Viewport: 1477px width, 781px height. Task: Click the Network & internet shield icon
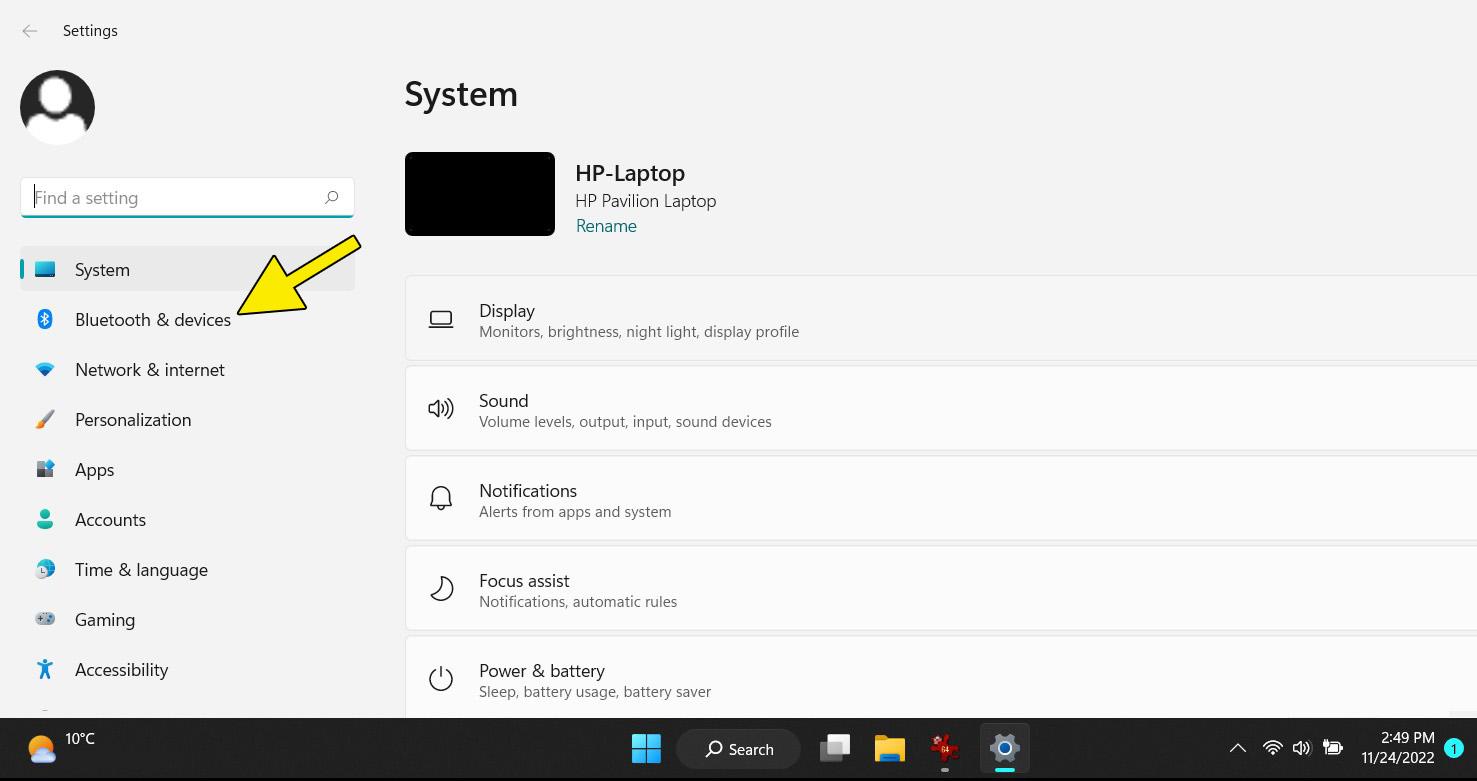tap(45, 369)
